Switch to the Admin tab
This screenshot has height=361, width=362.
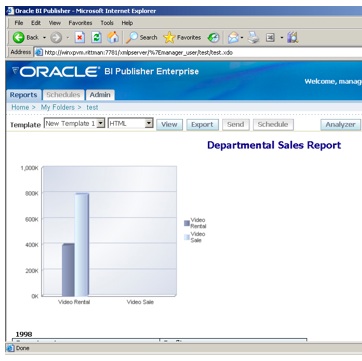pyautogui.click(x=100, y=95)
